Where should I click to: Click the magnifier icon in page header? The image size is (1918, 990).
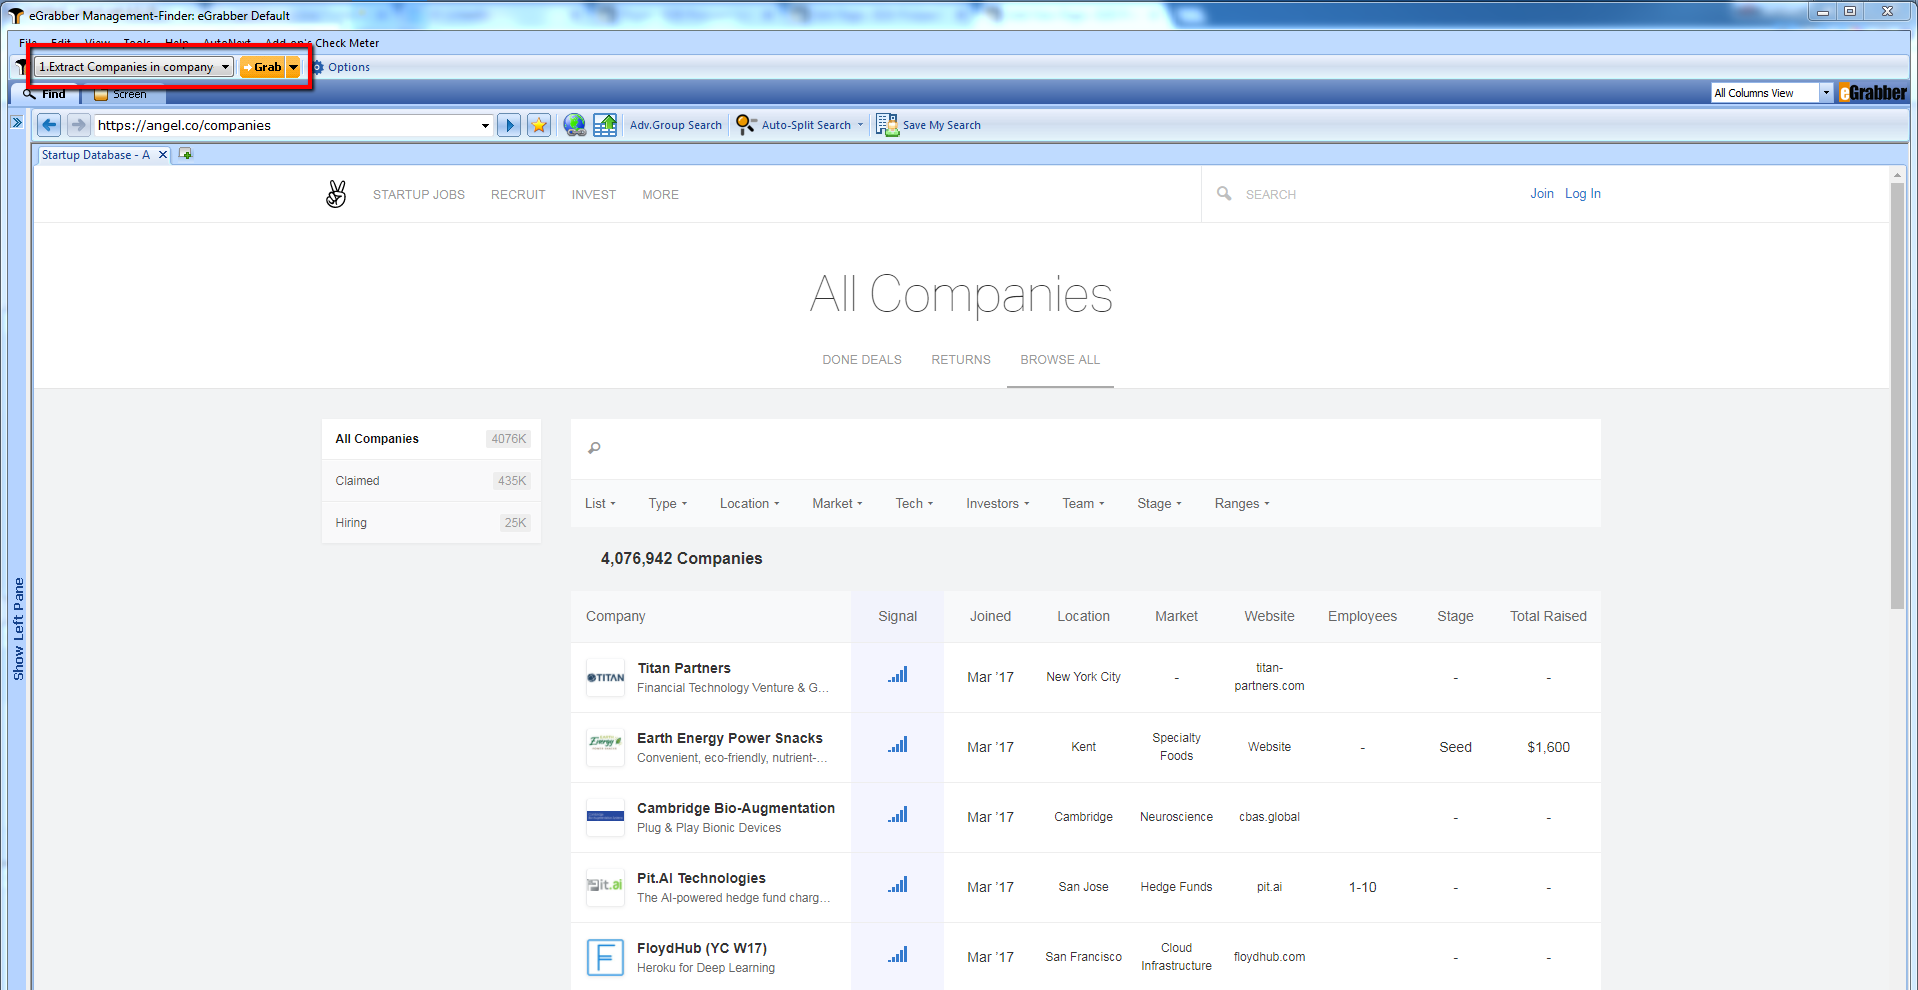1224,194
